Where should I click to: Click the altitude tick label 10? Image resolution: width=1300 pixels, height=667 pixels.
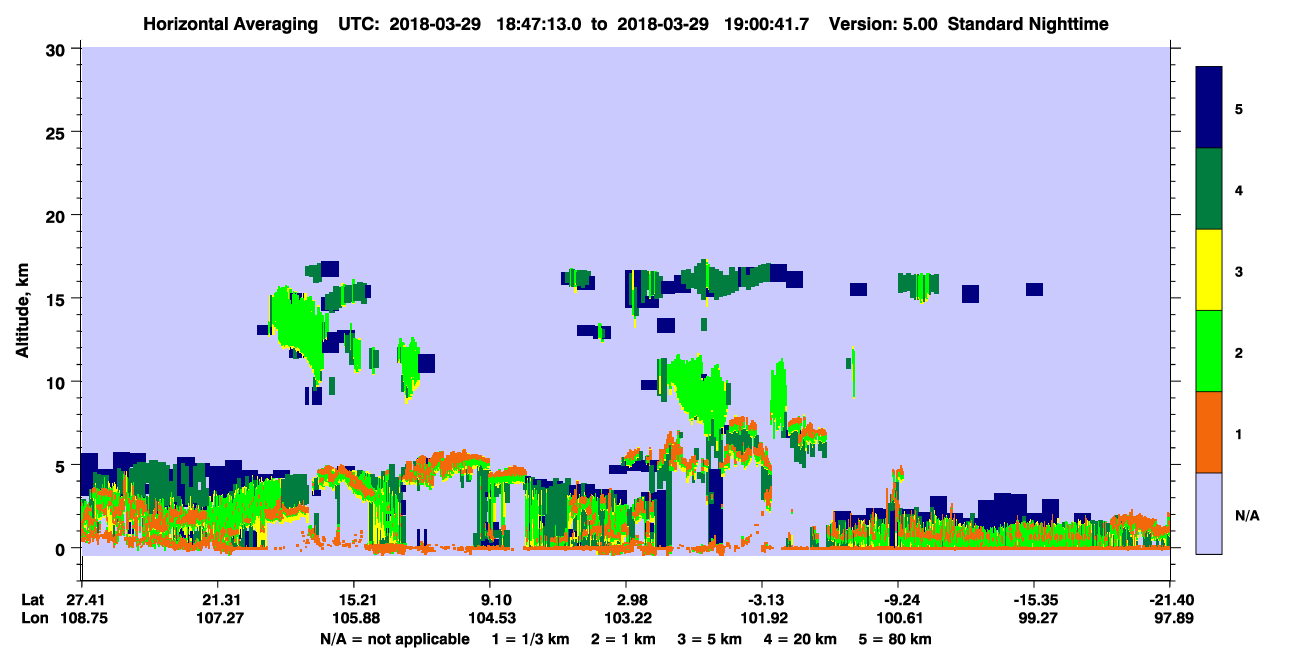(x=58, y=382)
